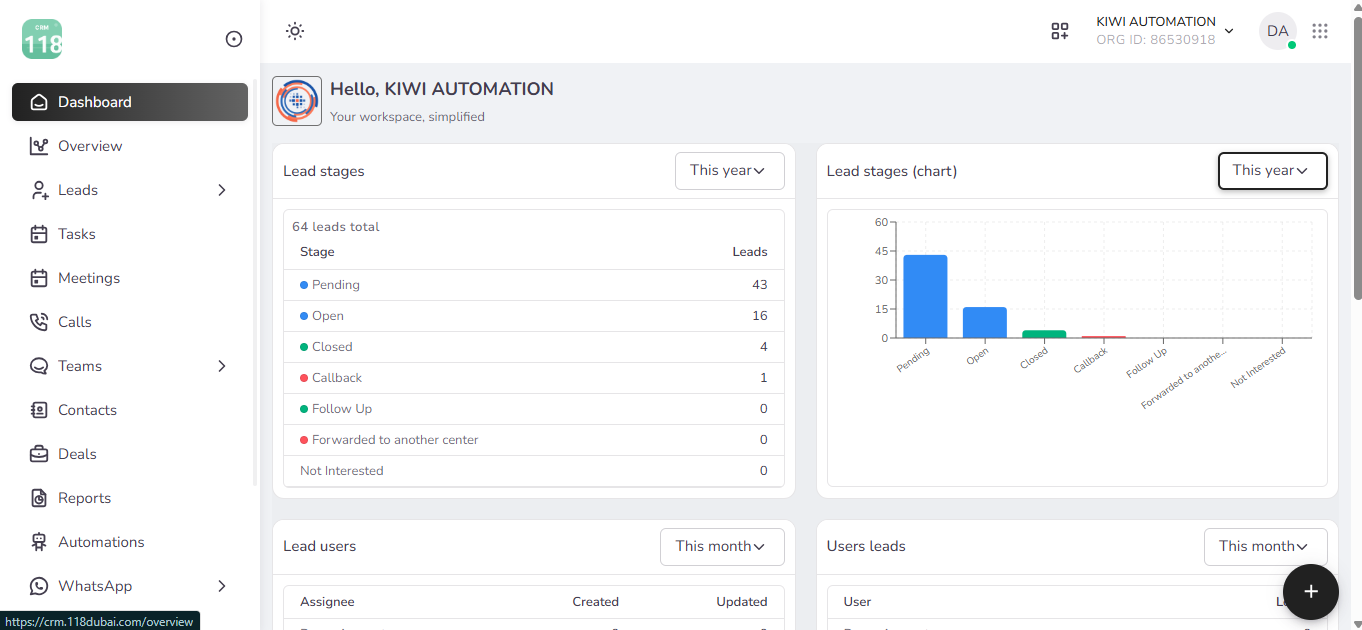1362x630 pixels.
Task: Open Overview page from sidebar
Action: [x=130, y=146]
